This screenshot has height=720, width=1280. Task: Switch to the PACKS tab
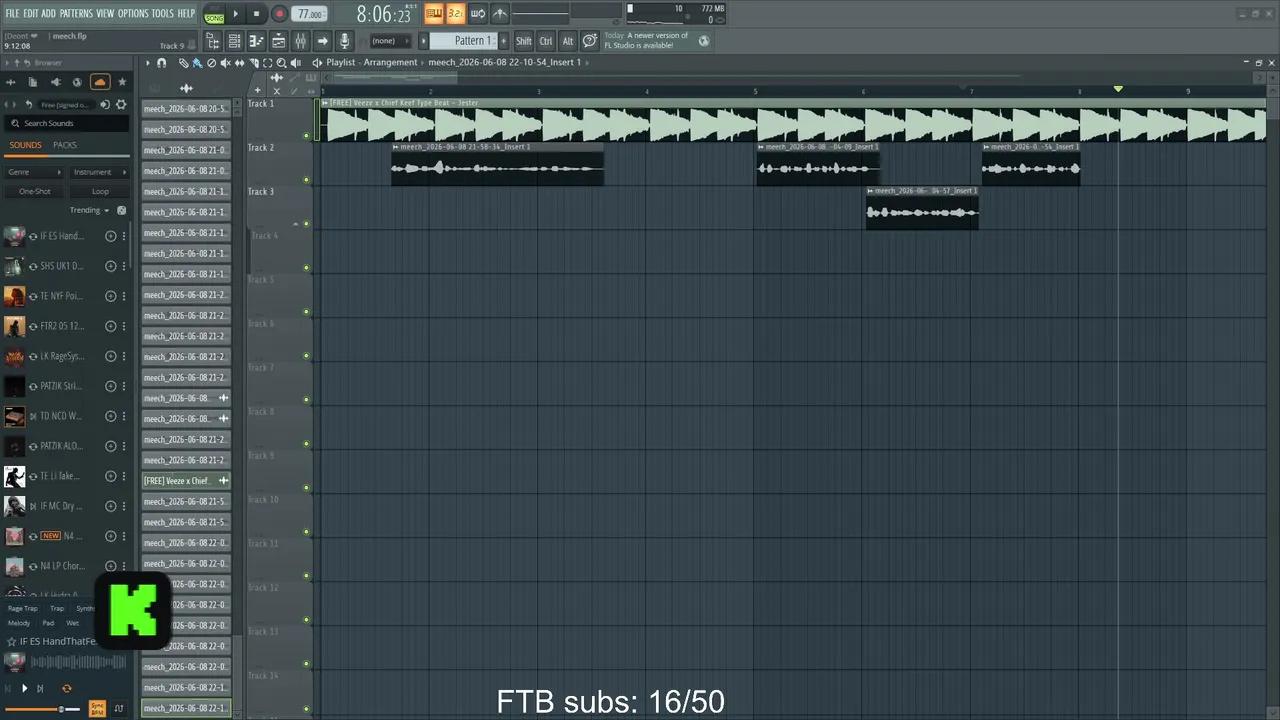[65, 145]
